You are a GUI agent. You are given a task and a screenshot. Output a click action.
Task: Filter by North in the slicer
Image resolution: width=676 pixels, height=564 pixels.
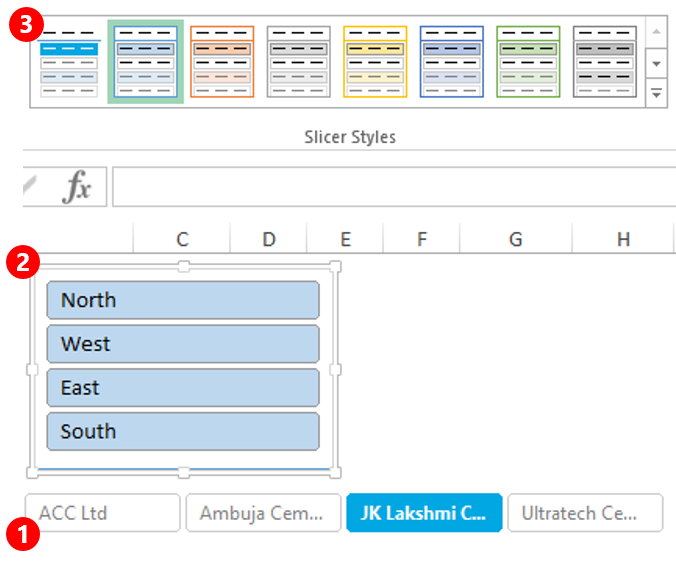pos(183,300)
